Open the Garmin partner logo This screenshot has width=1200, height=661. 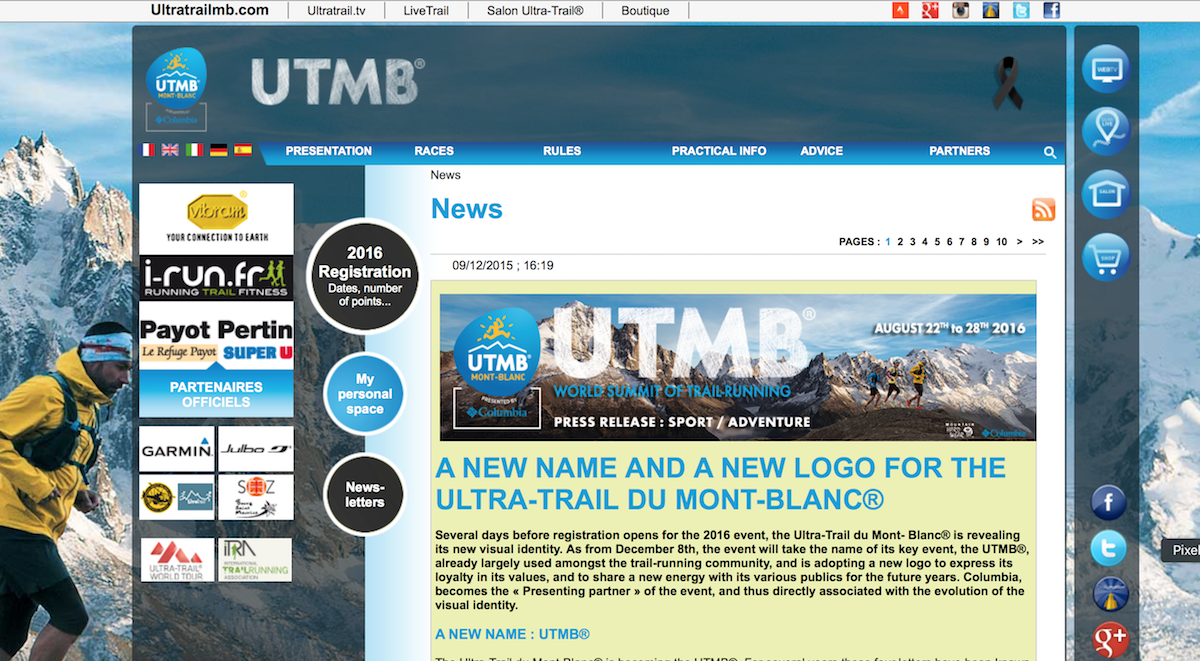[x=177, y=449]
